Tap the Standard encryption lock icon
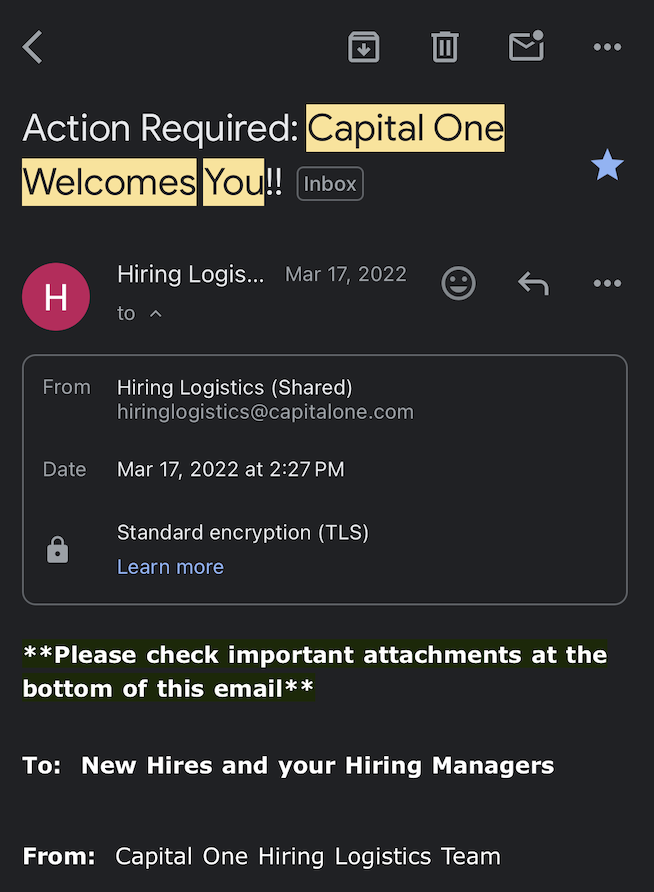The height and width of the screenshot is (892, 654). [58, 550]
